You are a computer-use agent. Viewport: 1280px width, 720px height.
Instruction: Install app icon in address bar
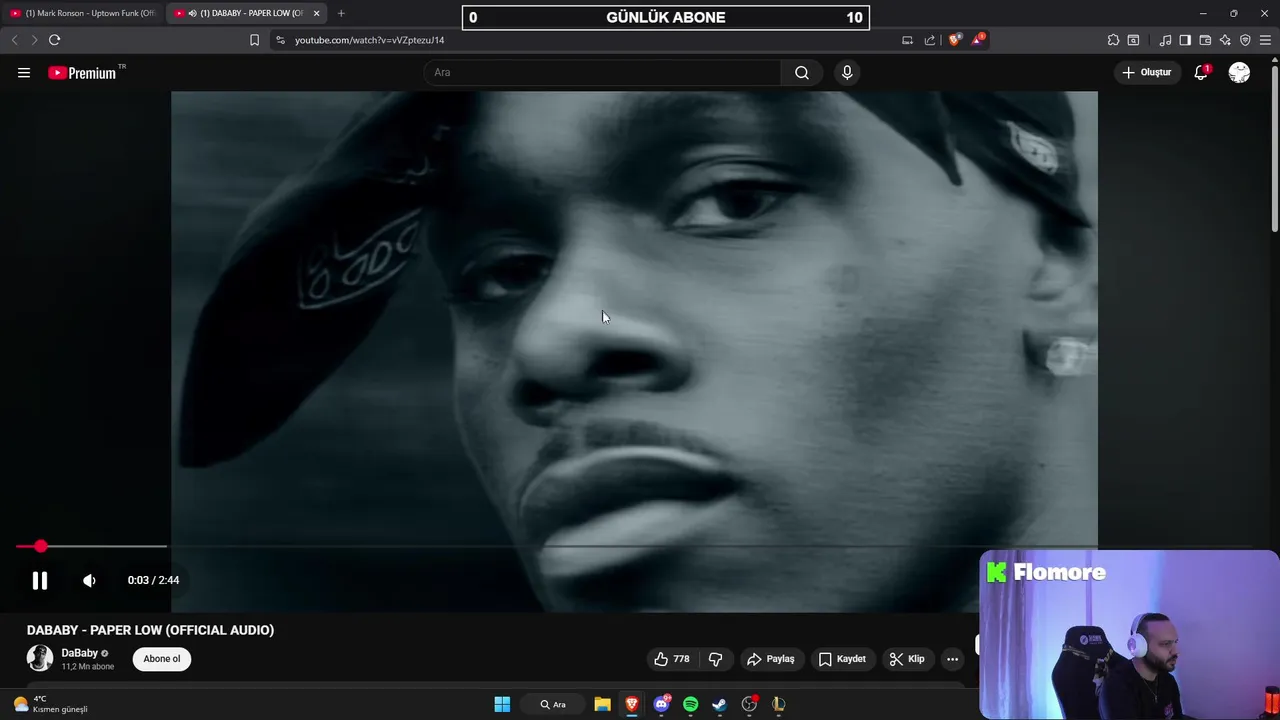907,40
